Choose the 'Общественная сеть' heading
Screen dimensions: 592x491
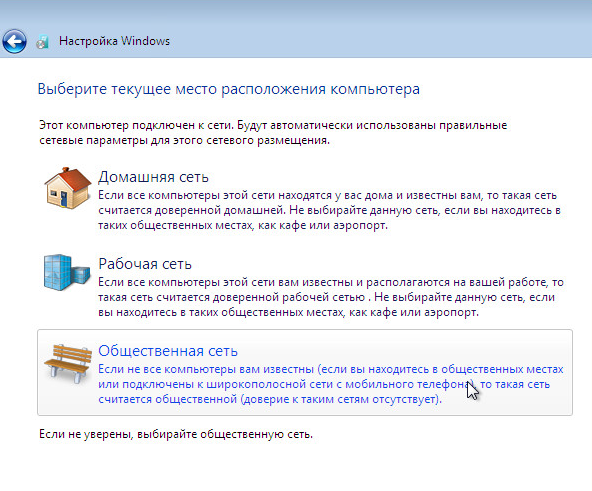click(168, 351)
